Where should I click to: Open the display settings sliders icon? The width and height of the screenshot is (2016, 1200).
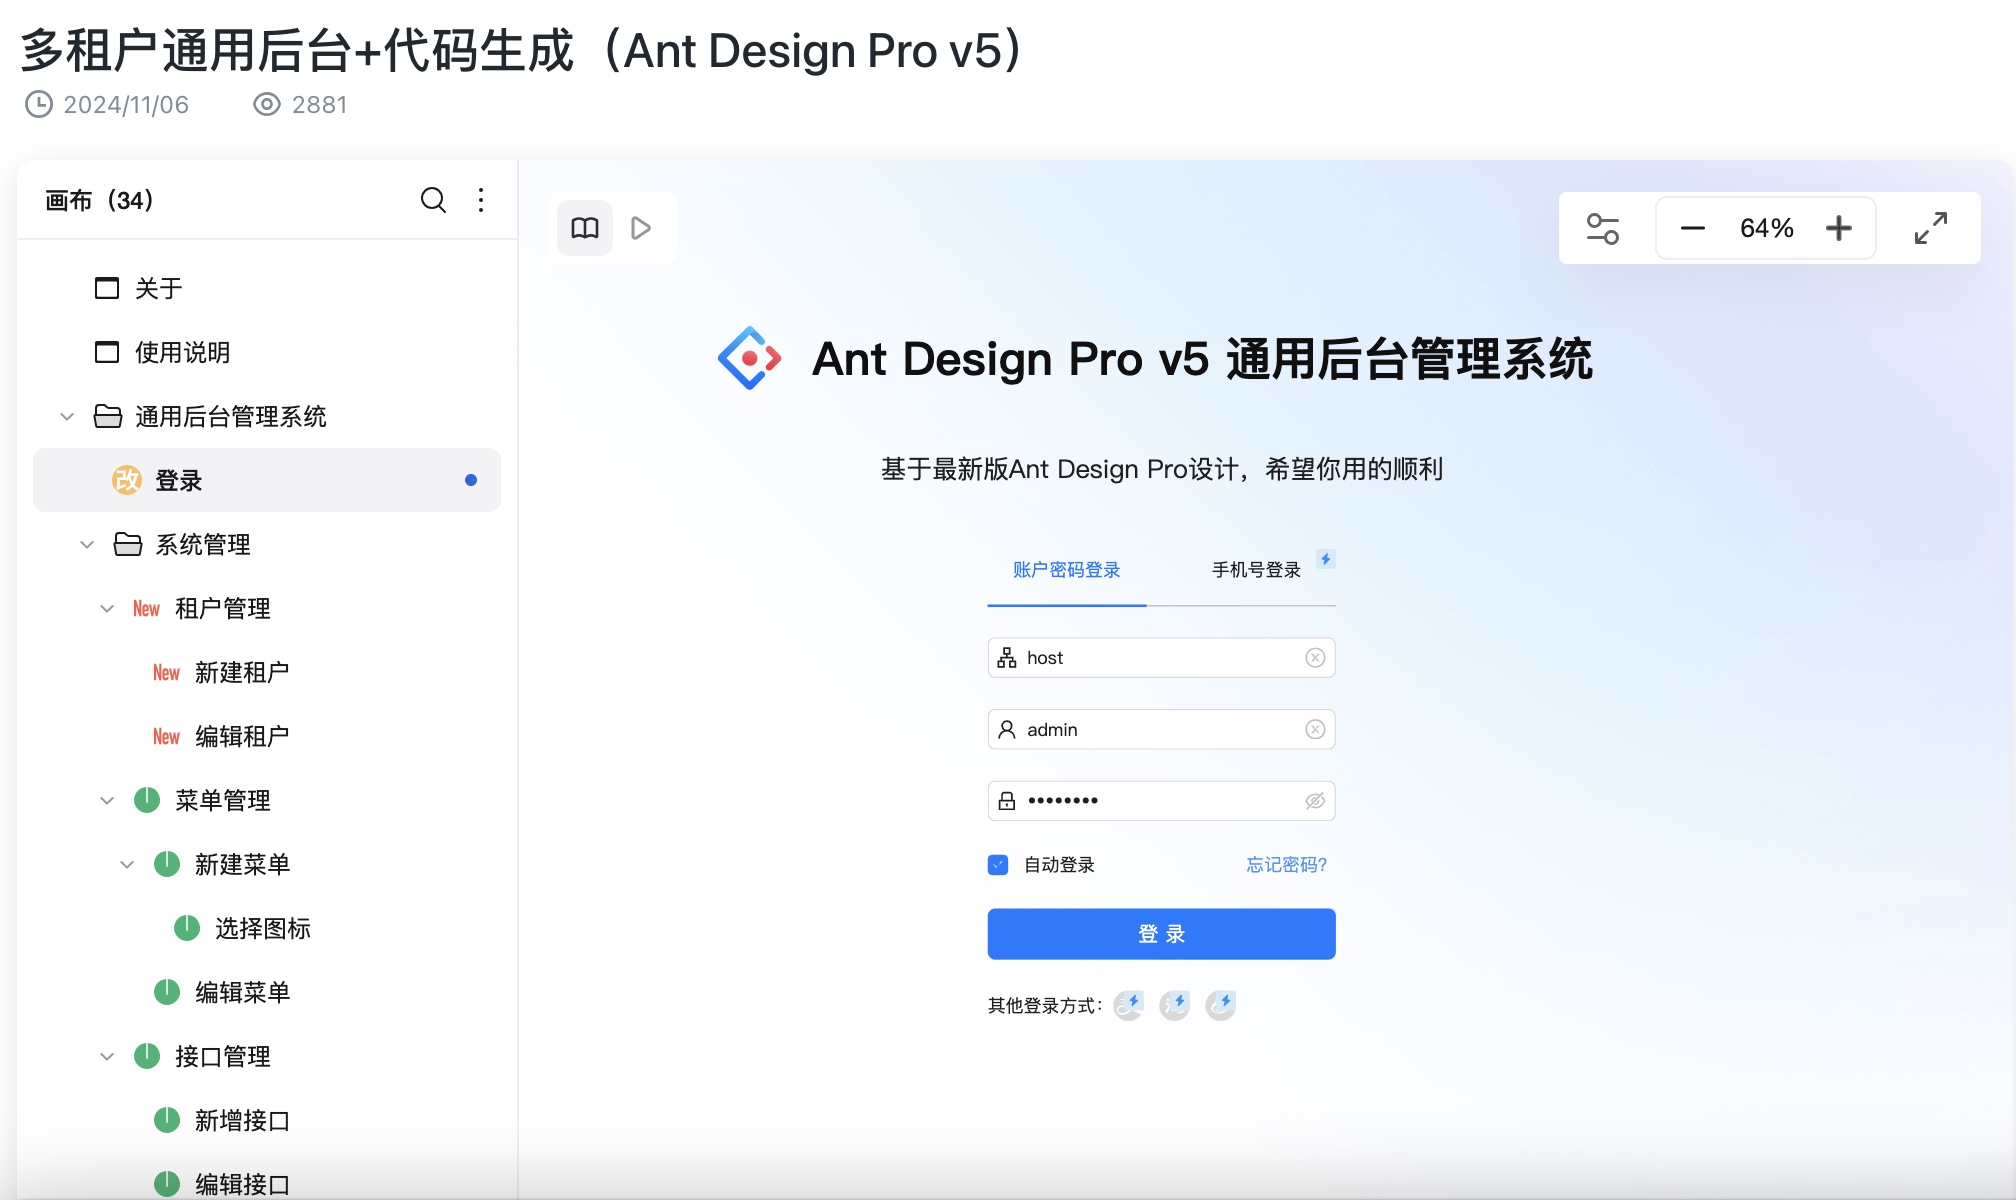1603,228
